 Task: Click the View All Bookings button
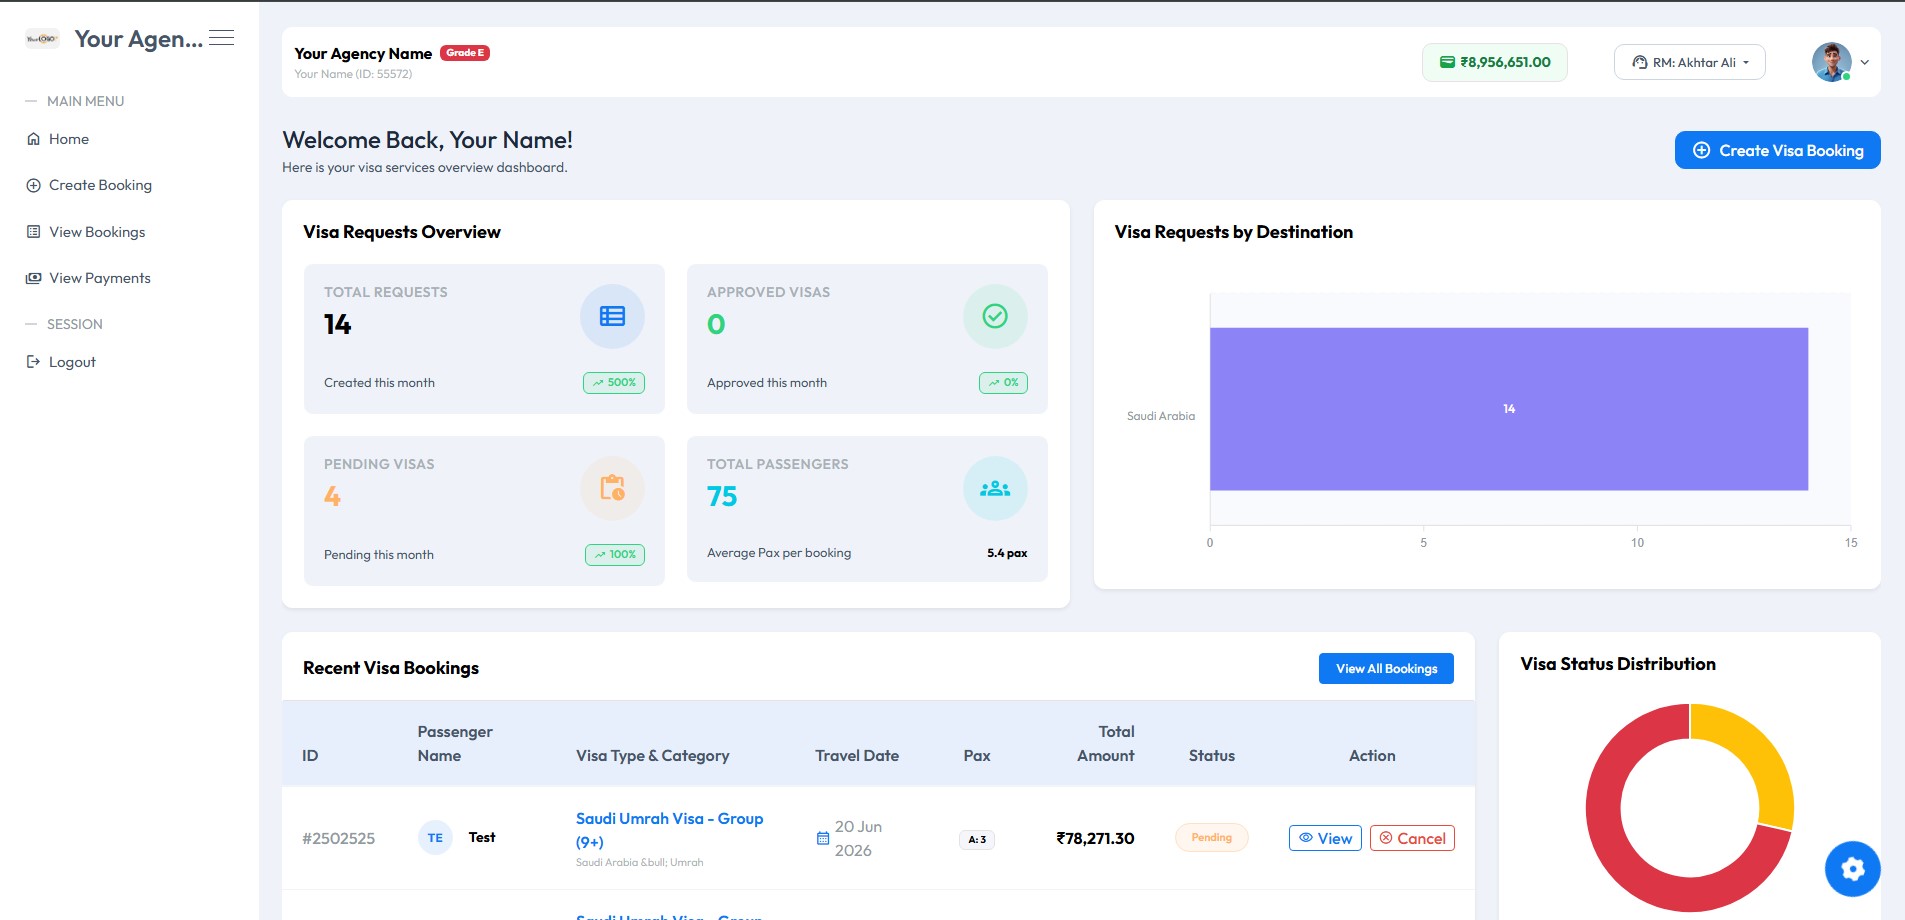[1386, 668]
